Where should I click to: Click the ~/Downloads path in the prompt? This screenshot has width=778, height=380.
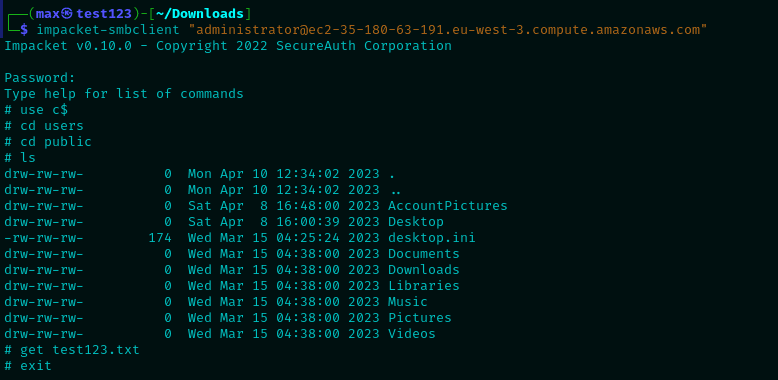[200, 14]
